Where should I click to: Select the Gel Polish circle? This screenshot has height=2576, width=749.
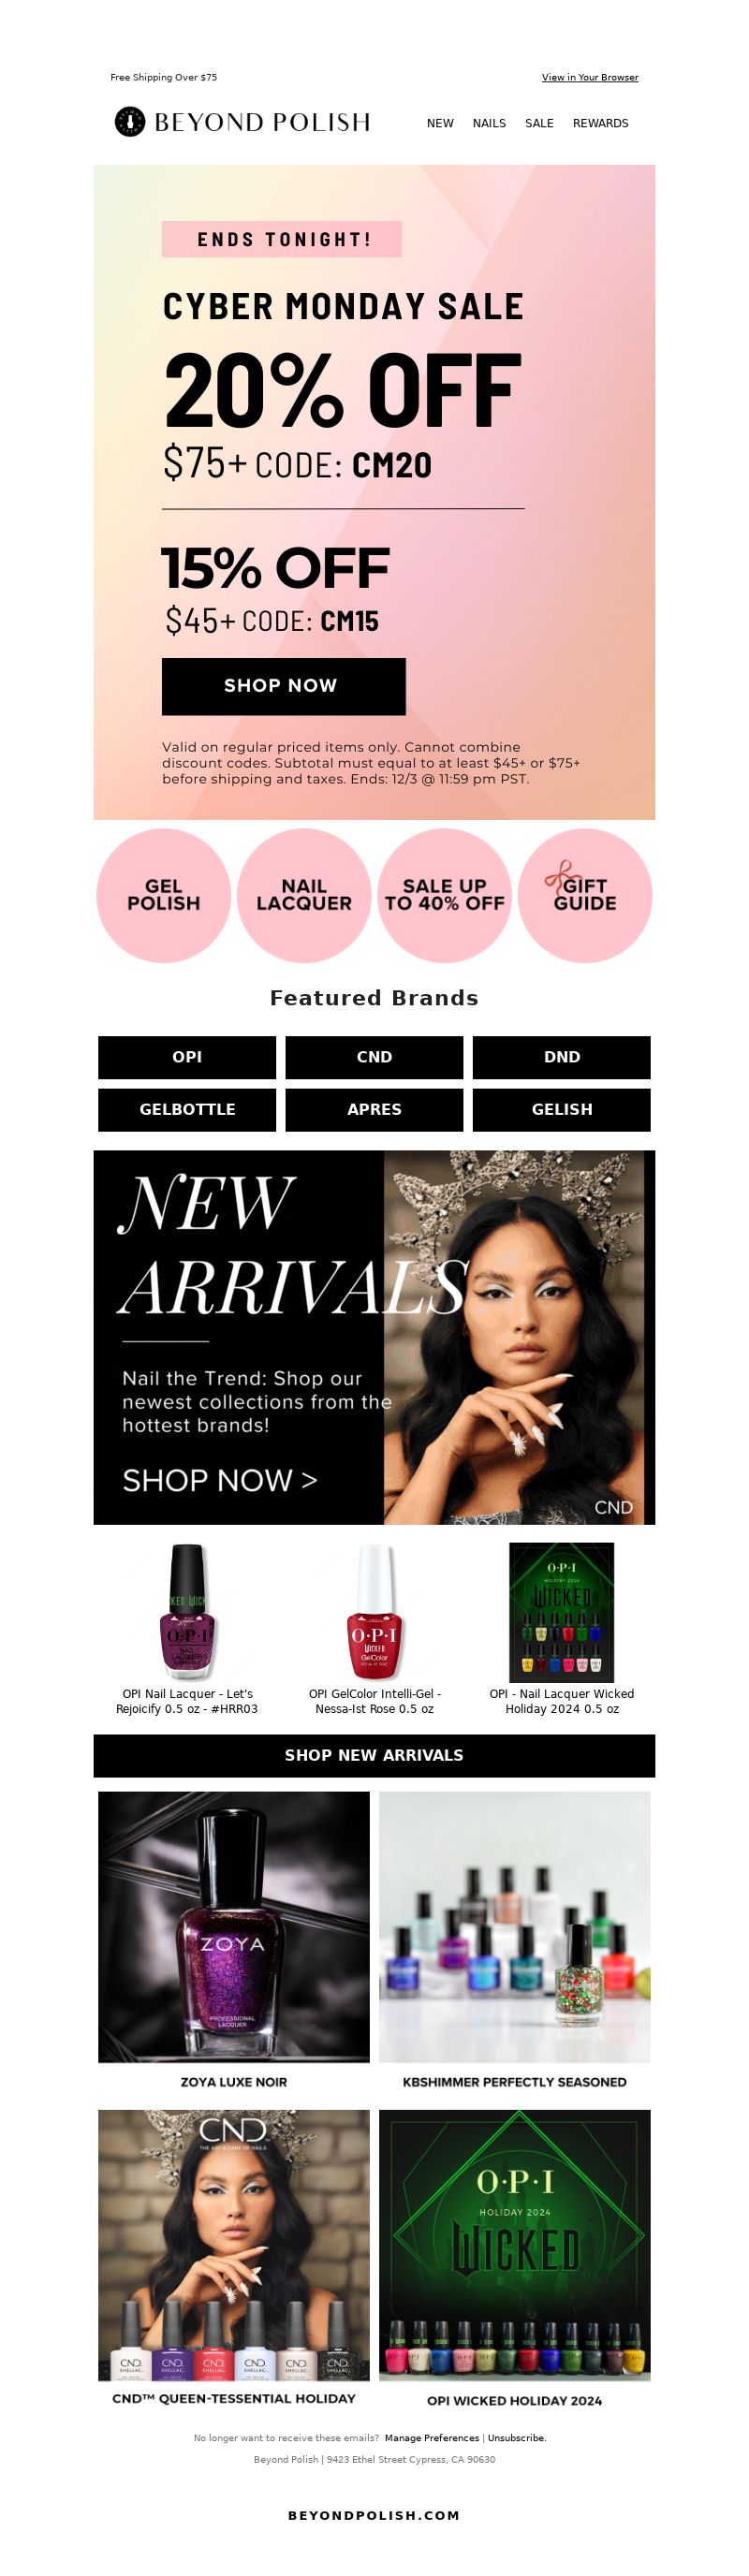[x=164, y=895]
